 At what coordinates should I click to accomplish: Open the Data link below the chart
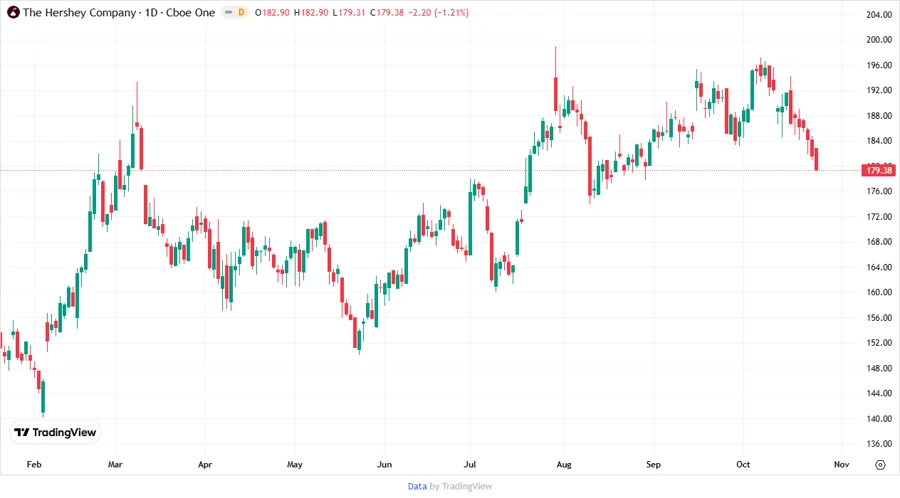[x=417, y=486]
